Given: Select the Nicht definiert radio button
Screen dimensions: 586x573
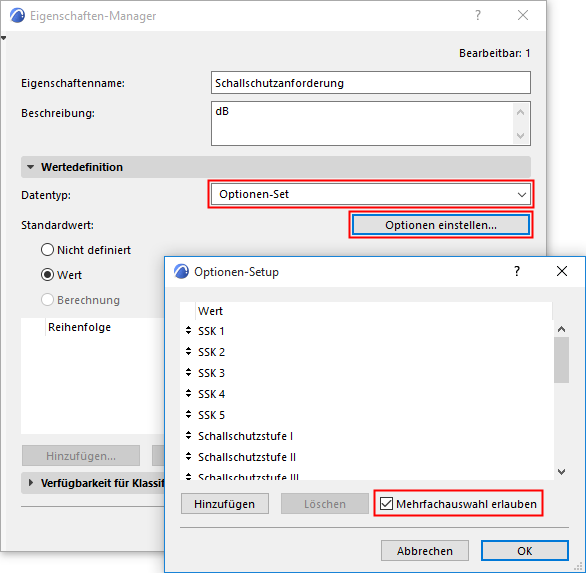Looking at the screenshot, I should [x=47, y=250].
